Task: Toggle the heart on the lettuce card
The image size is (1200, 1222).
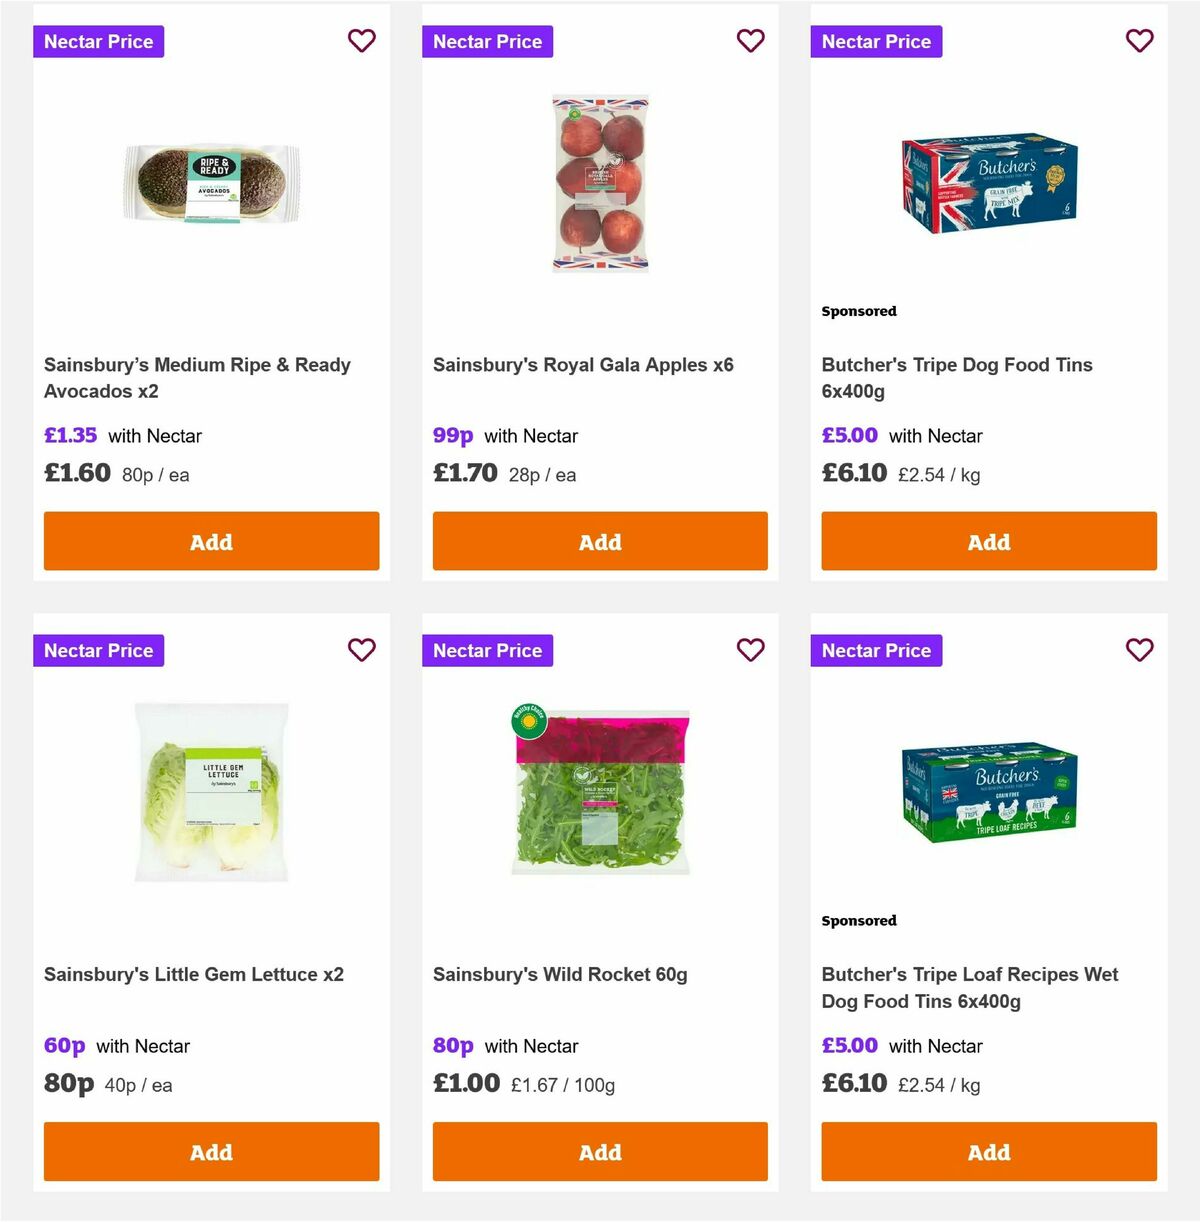Action: (x=362, y=650)
